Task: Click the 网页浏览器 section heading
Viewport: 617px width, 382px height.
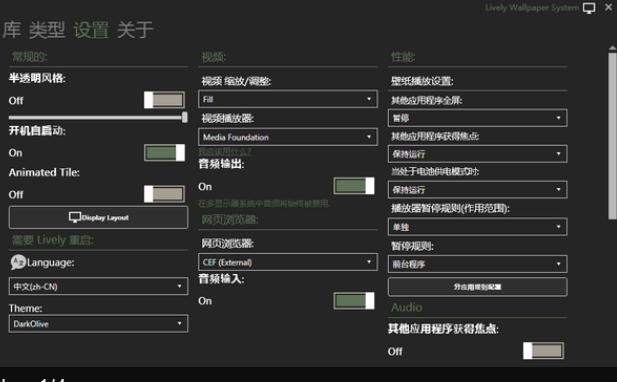Action: [230, 220]
